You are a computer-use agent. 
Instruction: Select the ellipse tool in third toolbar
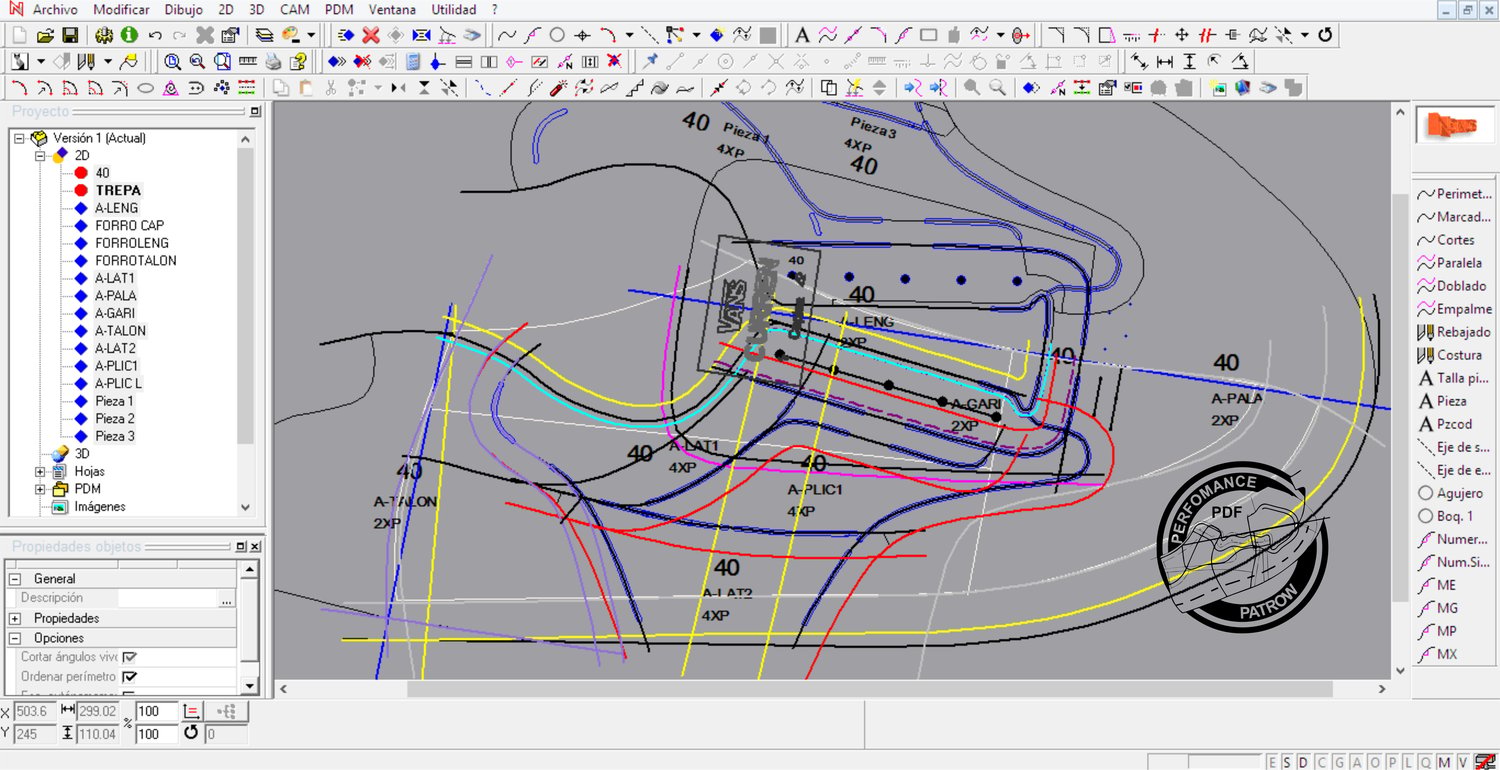point(145,88)
